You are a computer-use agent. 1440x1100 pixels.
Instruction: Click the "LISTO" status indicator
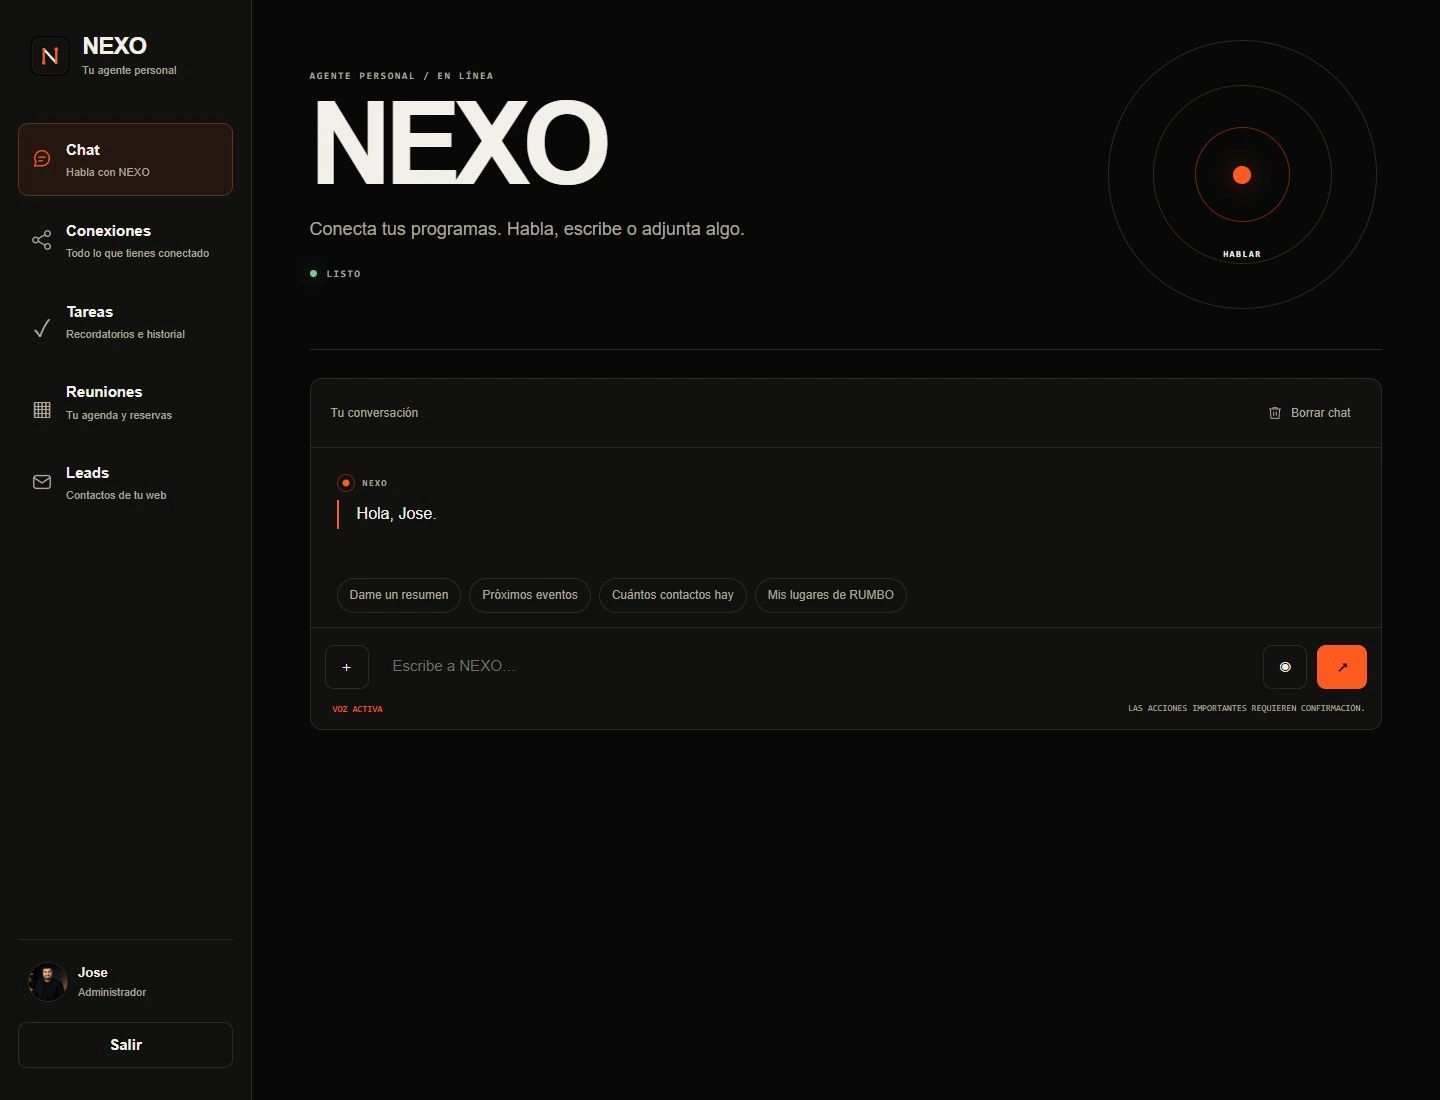[x=336, y=273]
